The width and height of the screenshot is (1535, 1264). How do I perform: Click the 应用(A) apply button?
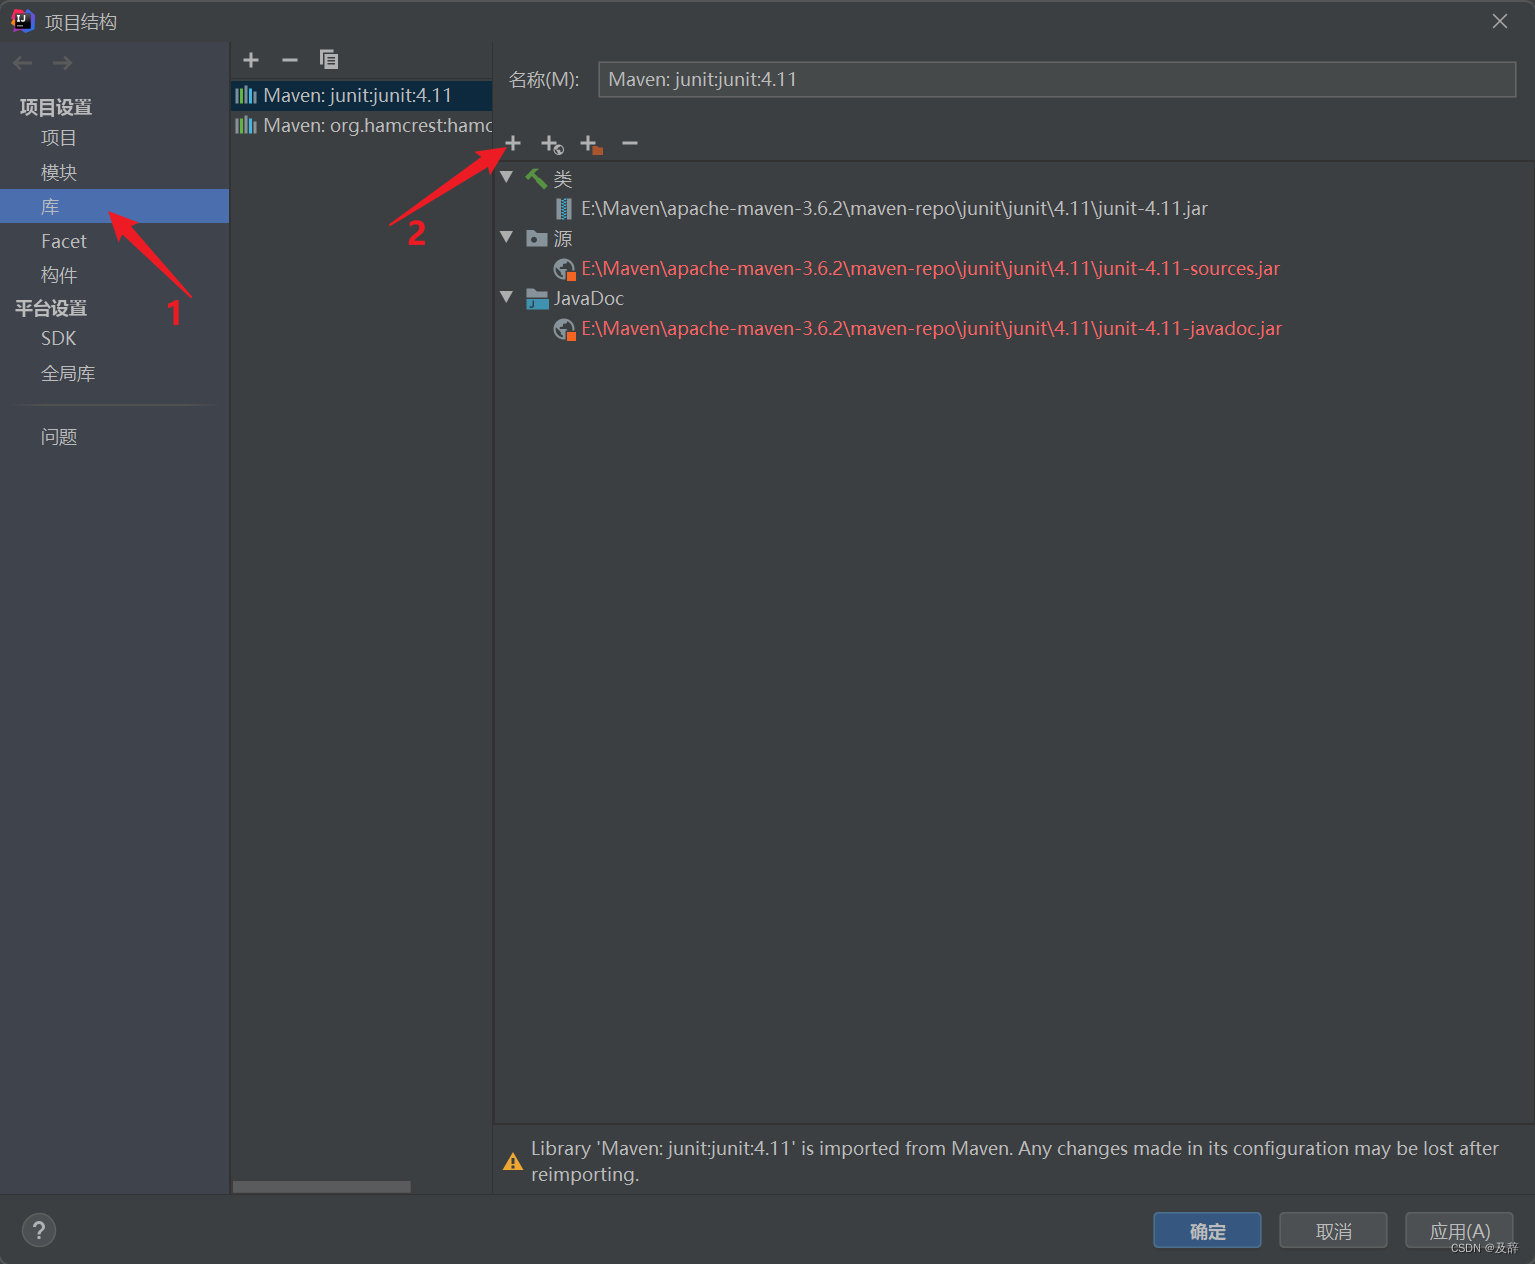(1459, 1230)
